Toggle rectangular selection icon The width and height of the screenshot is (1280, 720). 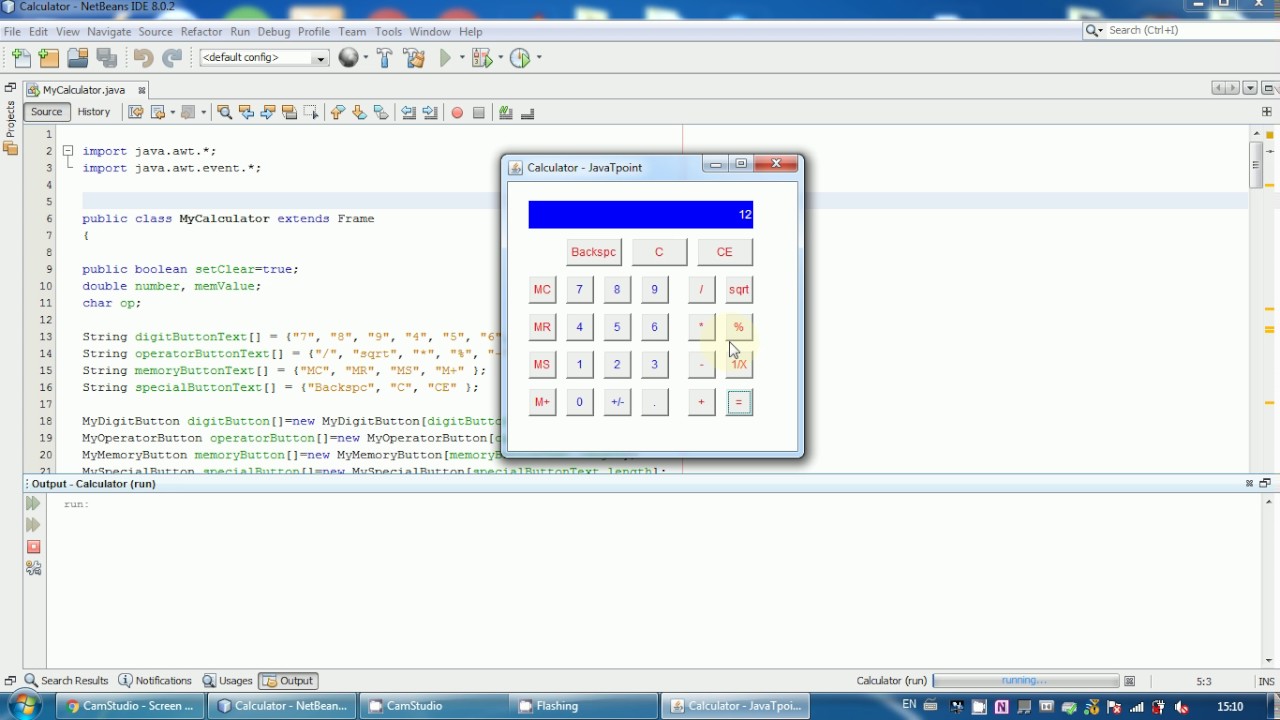(311, 112)
